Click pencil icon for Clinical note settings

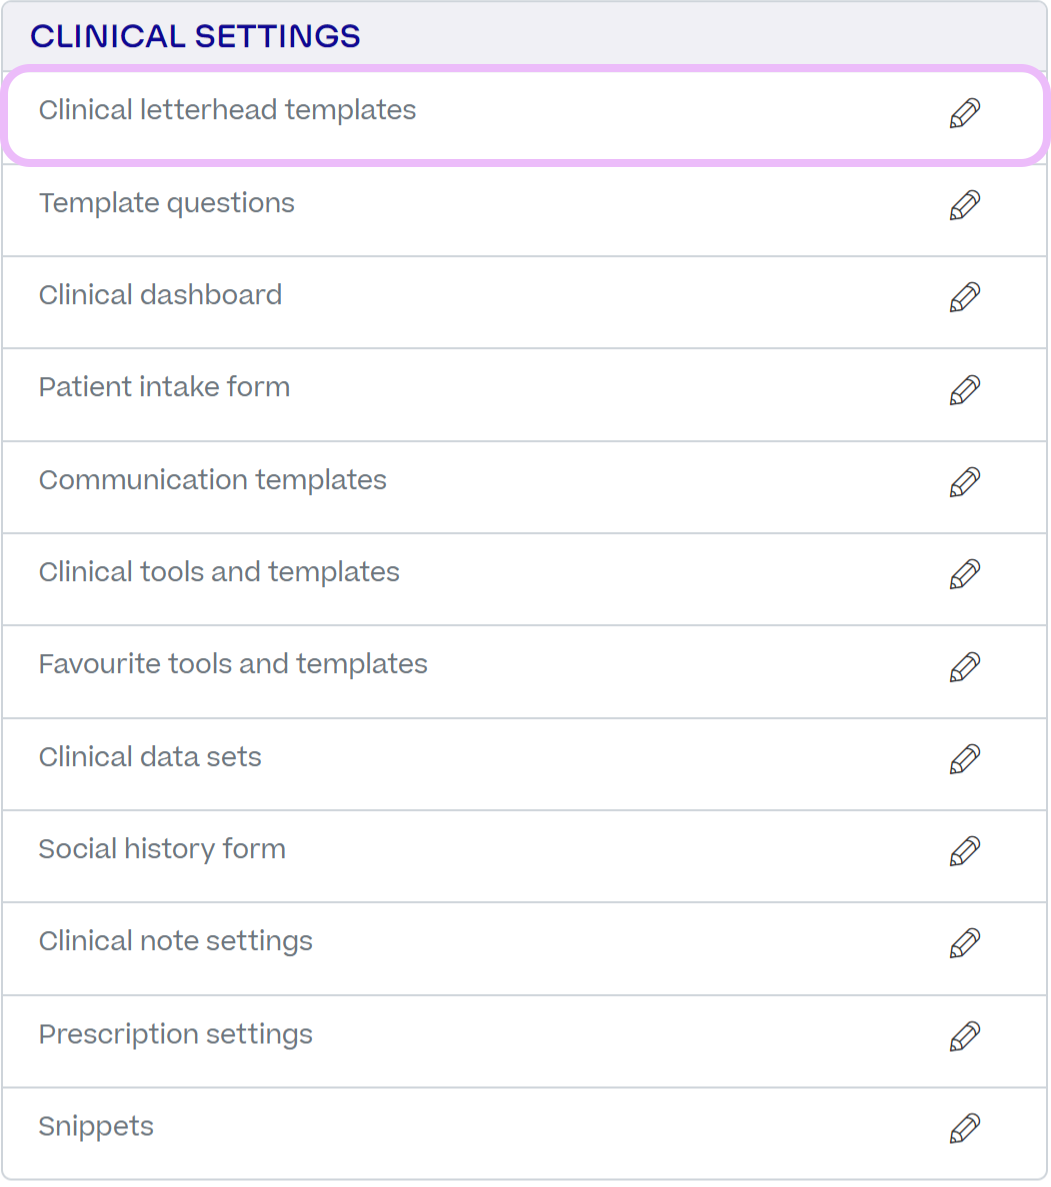[x=965, y=944]
